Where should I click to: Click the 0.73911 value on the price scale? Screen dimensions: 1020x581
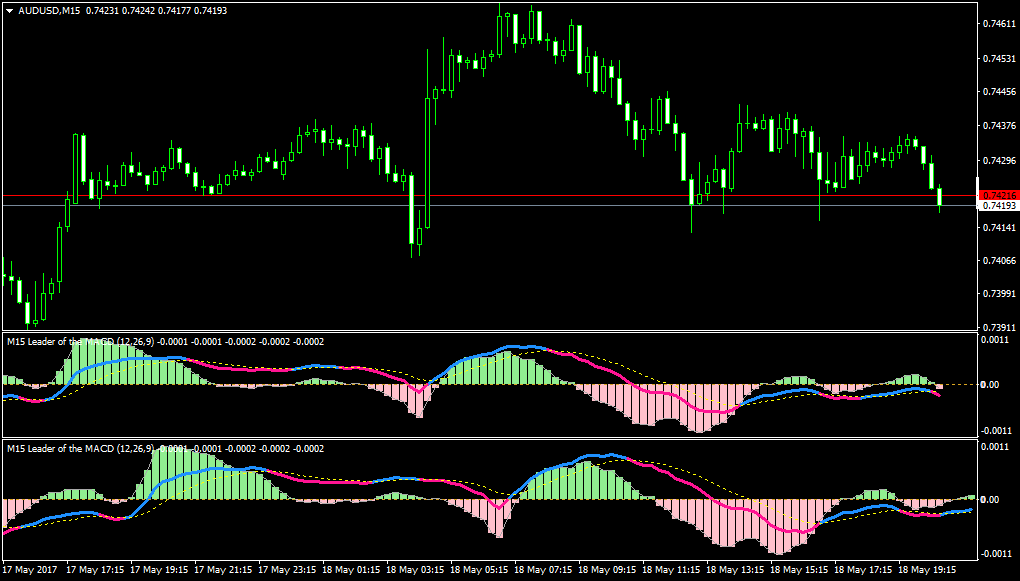[x=999, y=328]
